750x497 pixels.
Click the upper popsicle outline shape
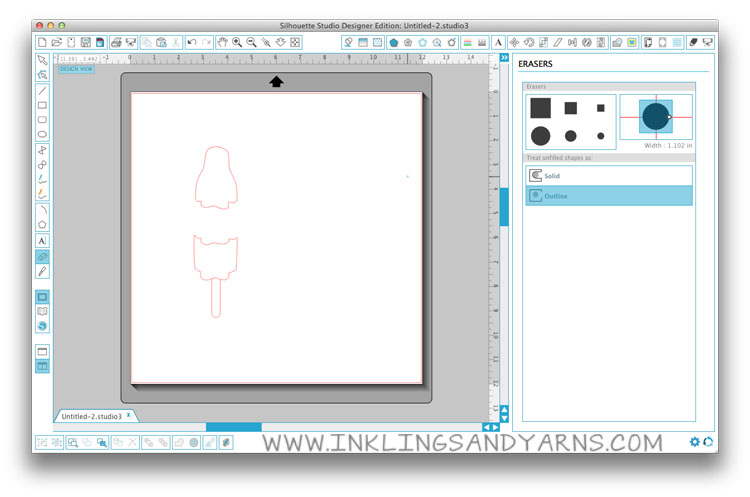[x=216, y=178]
